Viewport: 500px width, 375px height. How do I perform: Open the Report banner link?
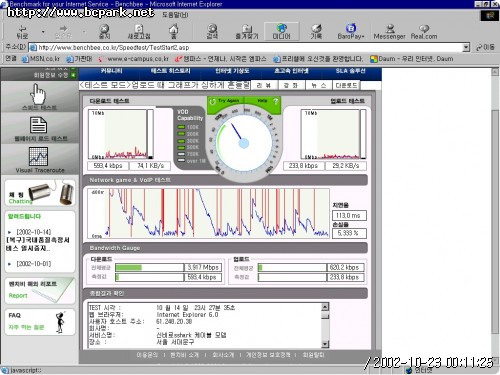tap(40, 290)
